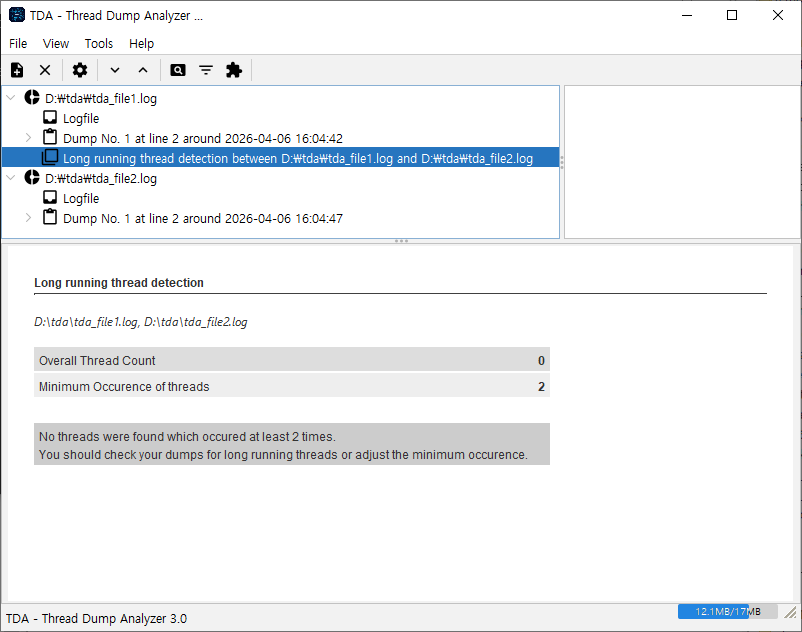Click the magnifier find toolbar icon
Image resolution: width=802 pixels, height=632 pixels.
[x=178, y=70]
